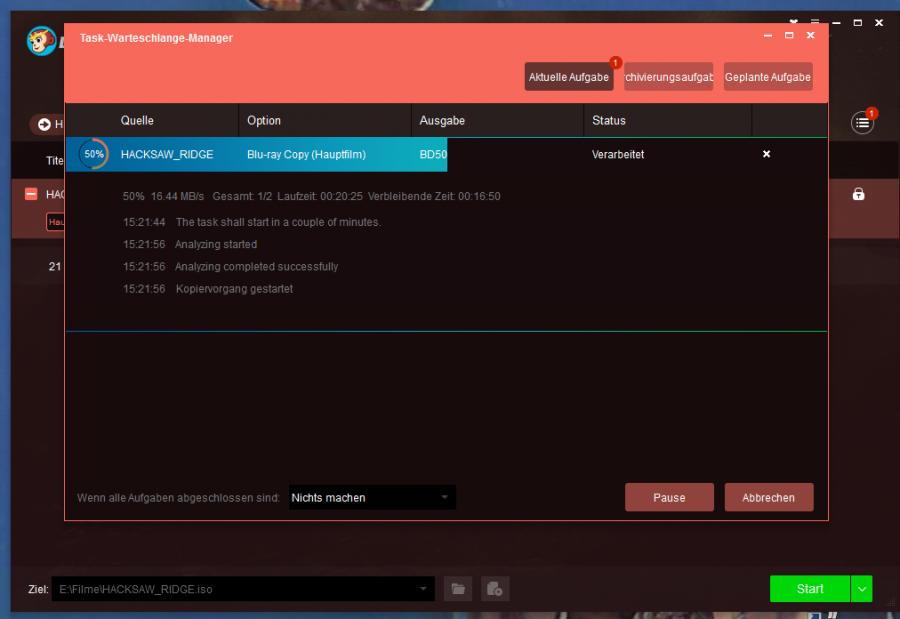Minimize the Task-Warteschlange-Manager dialog
The width and height of the screenshot is (900, 619).
click(767, 36)
